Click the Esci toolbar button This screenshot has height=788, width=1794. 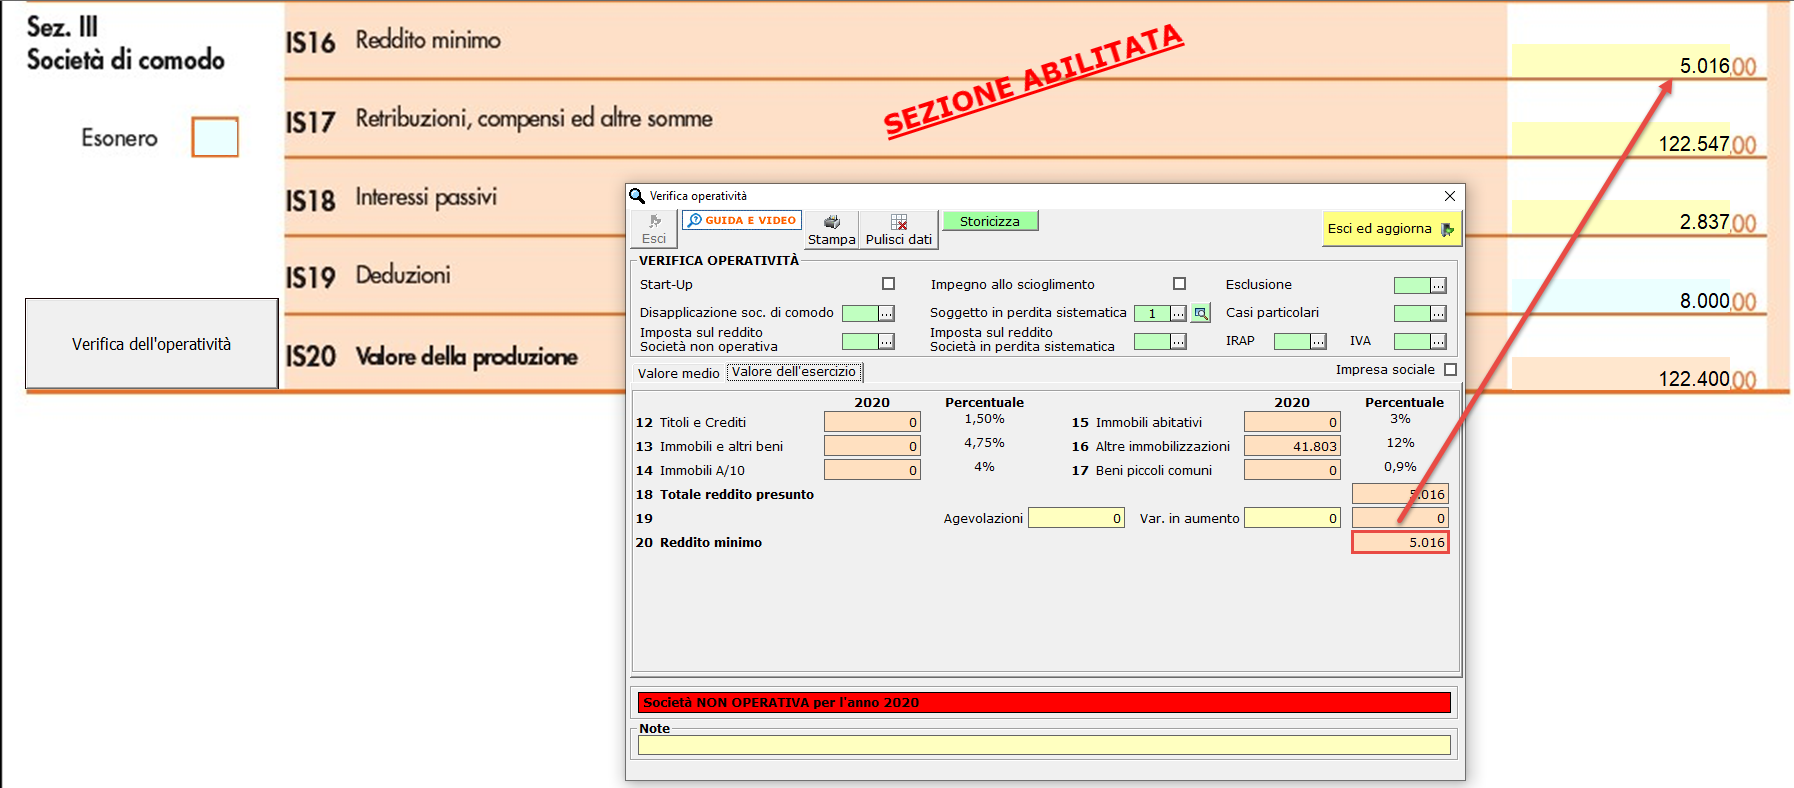point(654,229)
